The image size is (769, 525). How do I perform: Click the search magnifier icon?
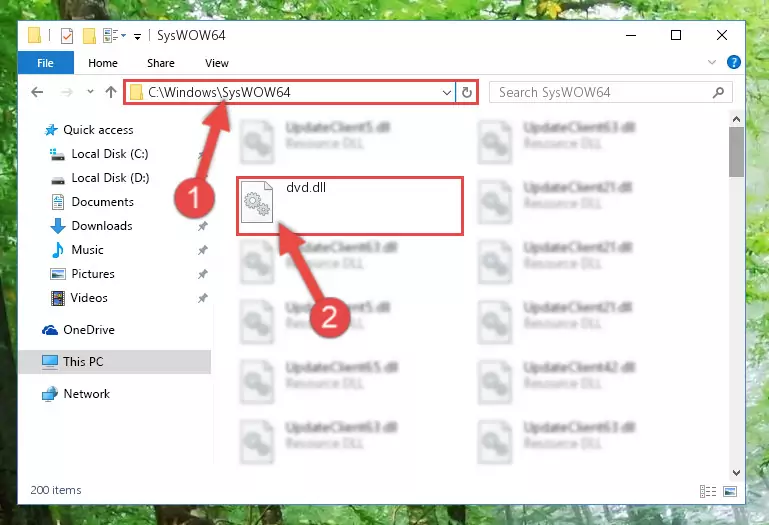pos(718,92)
